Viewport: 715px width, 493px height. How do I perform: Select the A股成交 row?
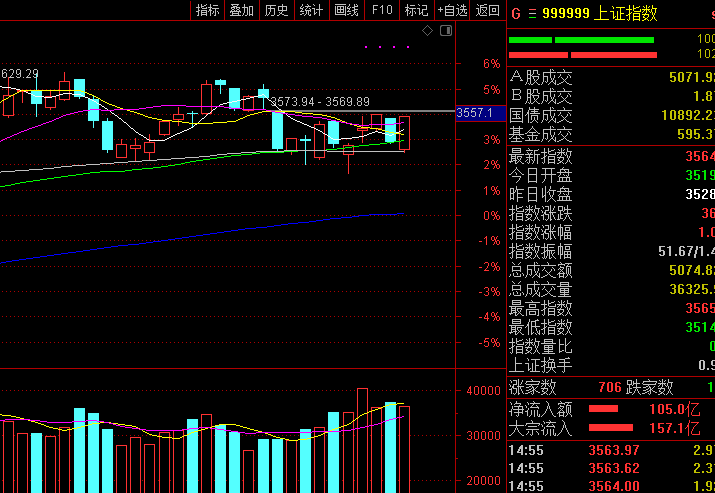(611, 78)
